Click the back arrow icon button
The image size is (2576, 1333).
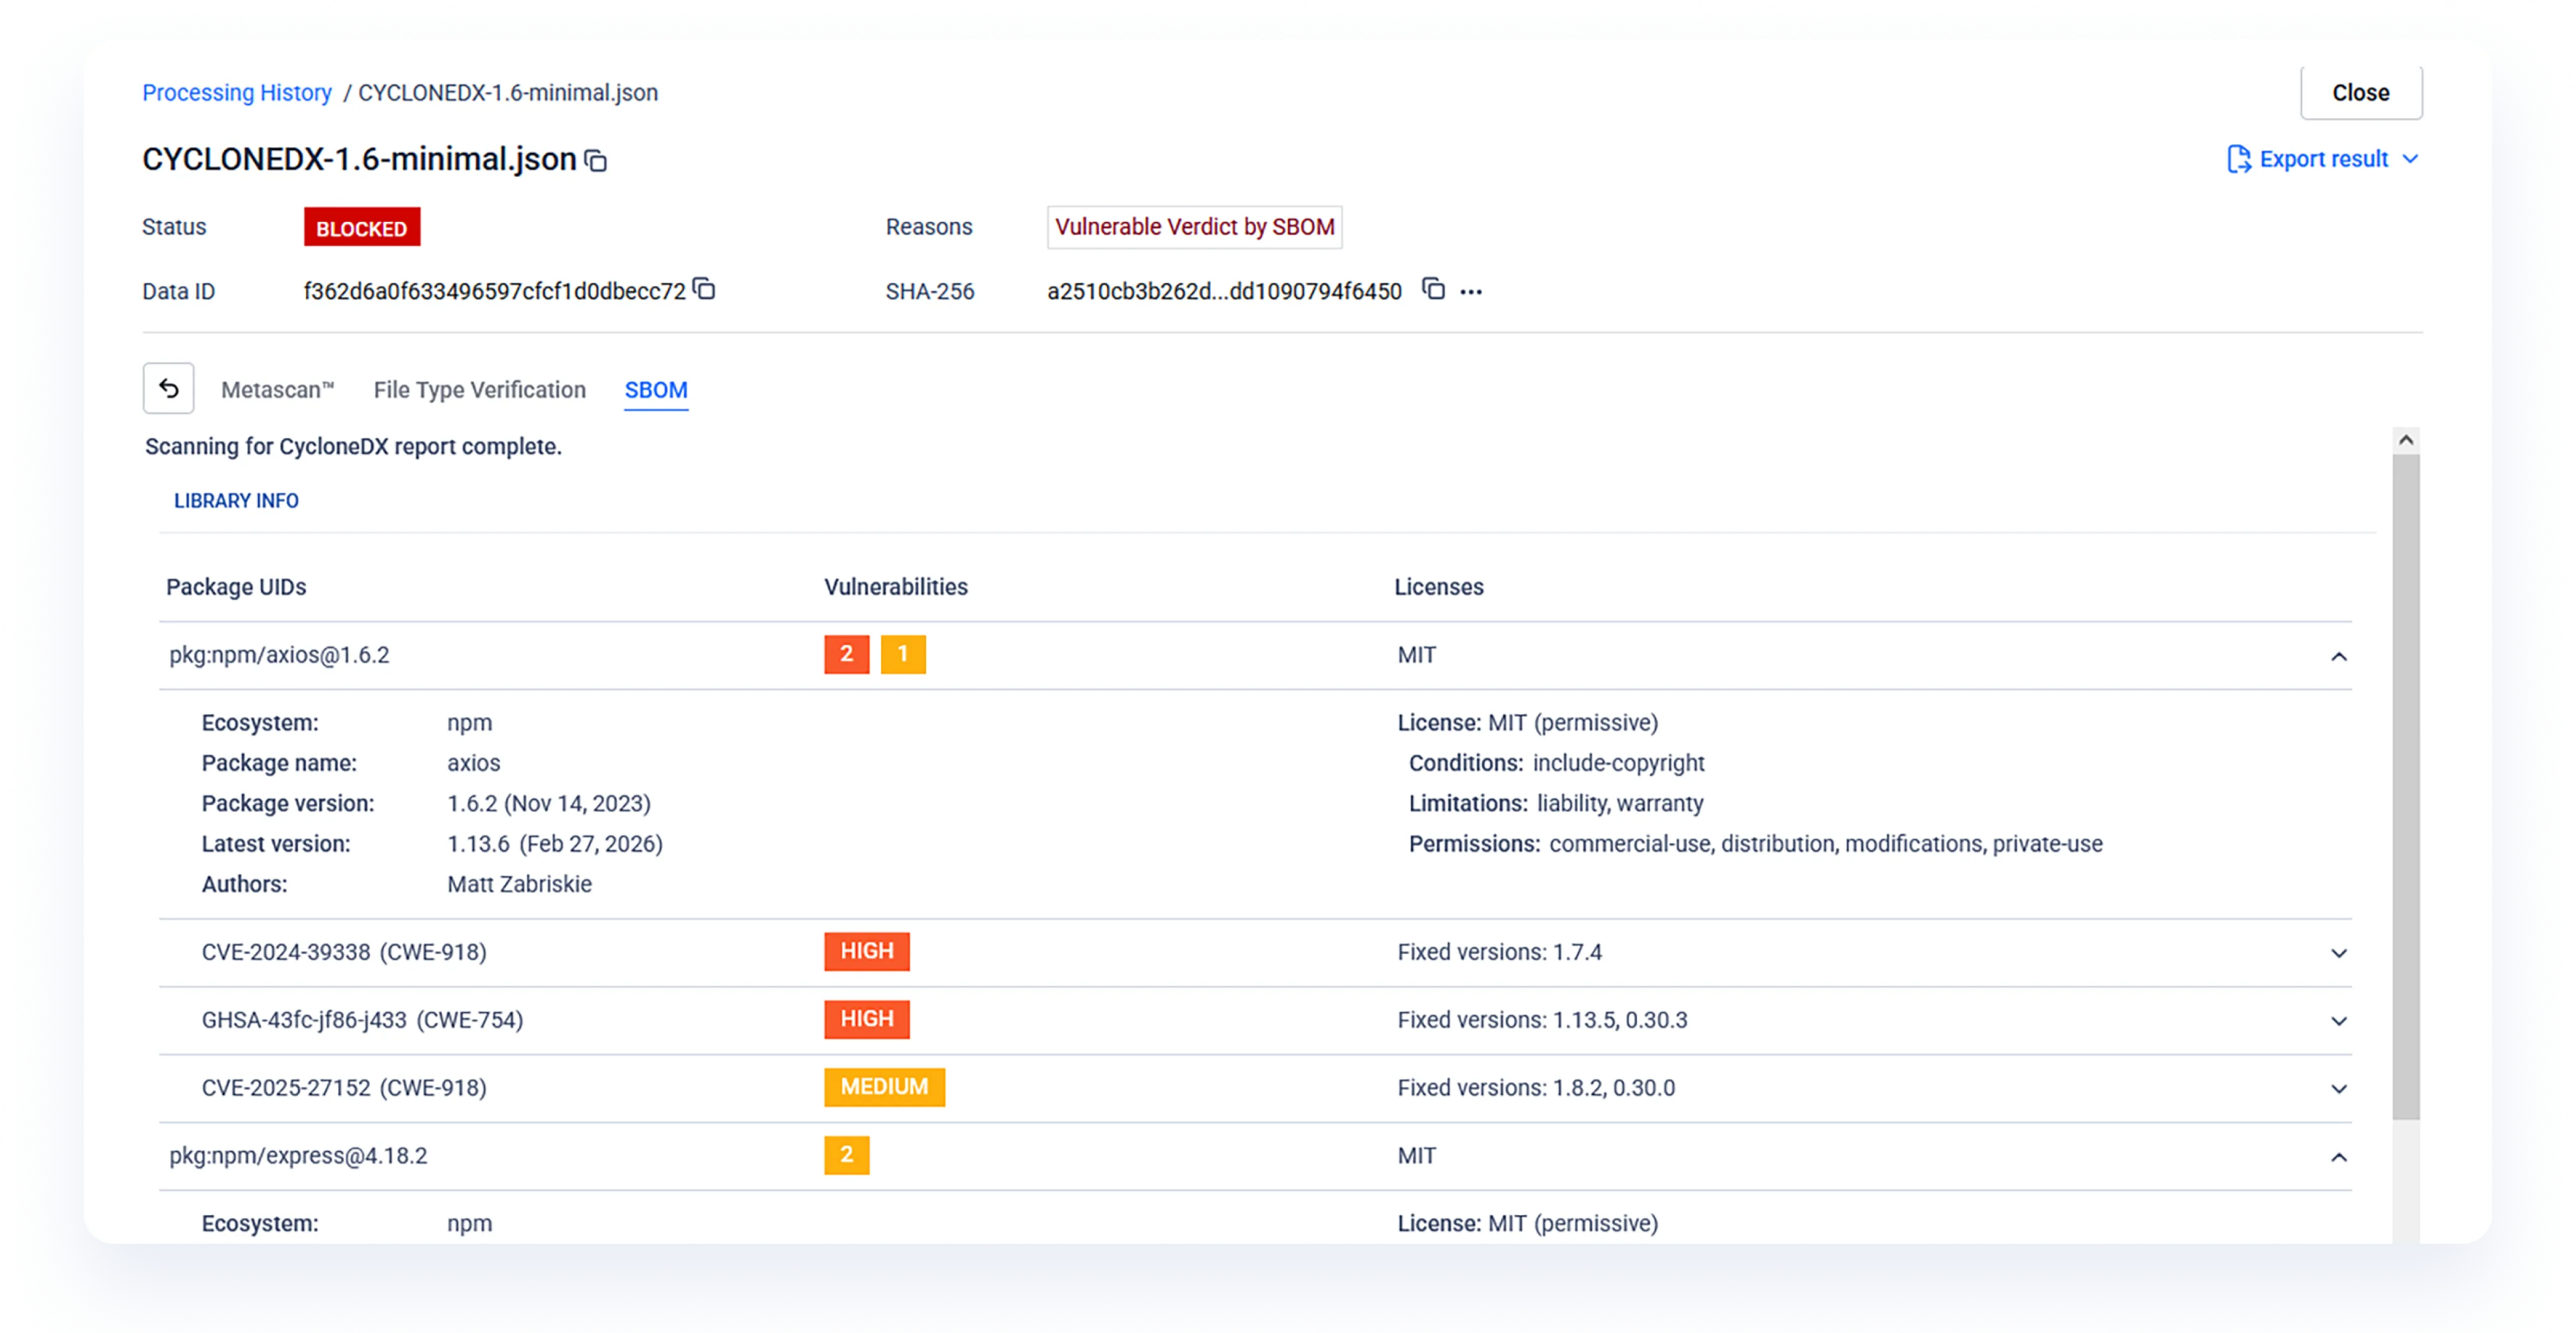tap(168, 388)
